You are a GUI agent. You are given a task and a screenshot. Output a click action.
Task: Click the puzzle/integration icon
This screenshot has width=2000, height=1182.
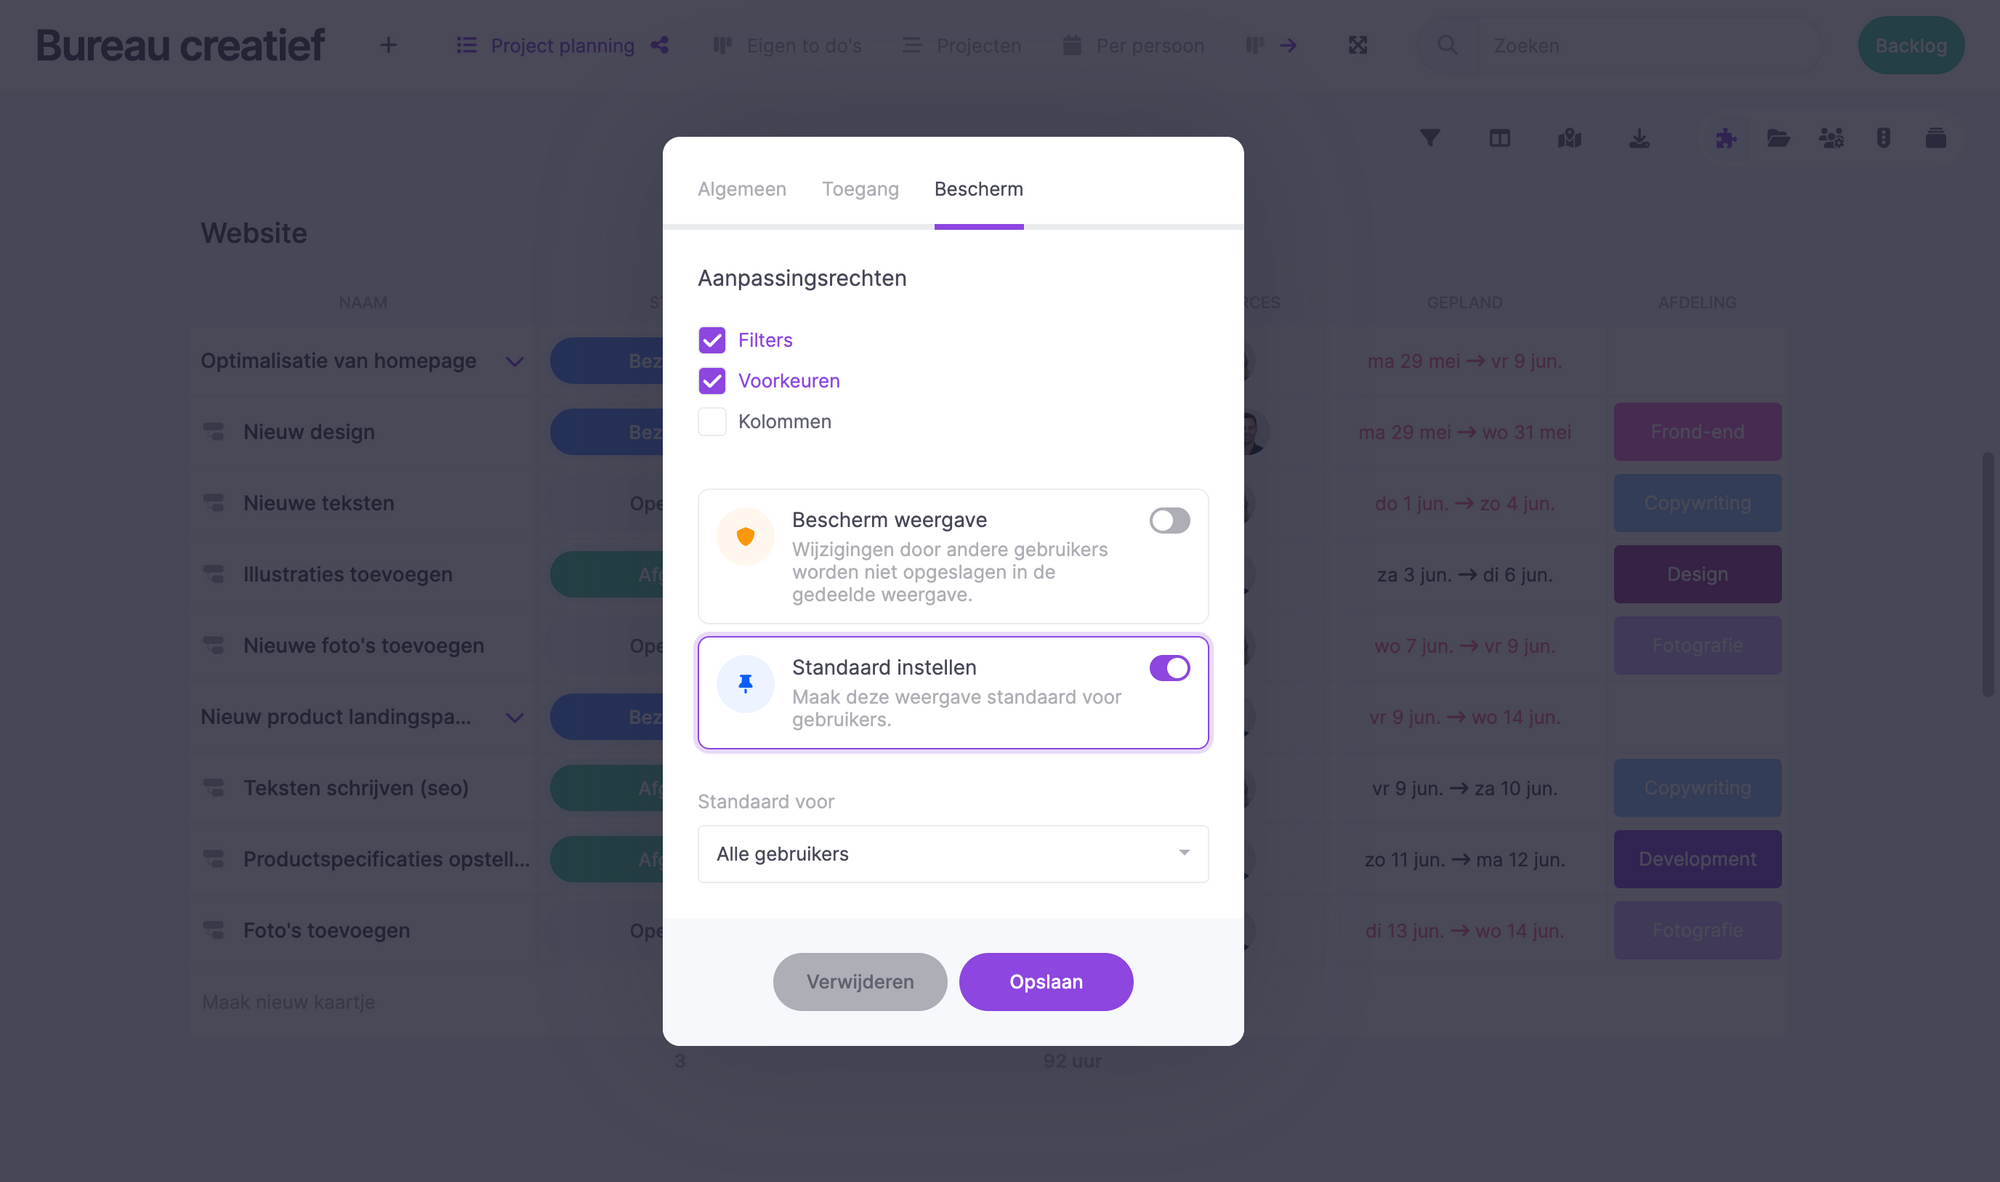point(1724,138)
